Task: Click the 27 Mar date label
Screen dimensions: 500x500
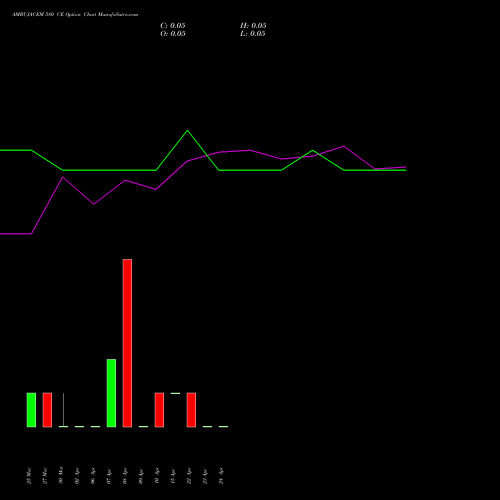Action: [x=45, y=476]
